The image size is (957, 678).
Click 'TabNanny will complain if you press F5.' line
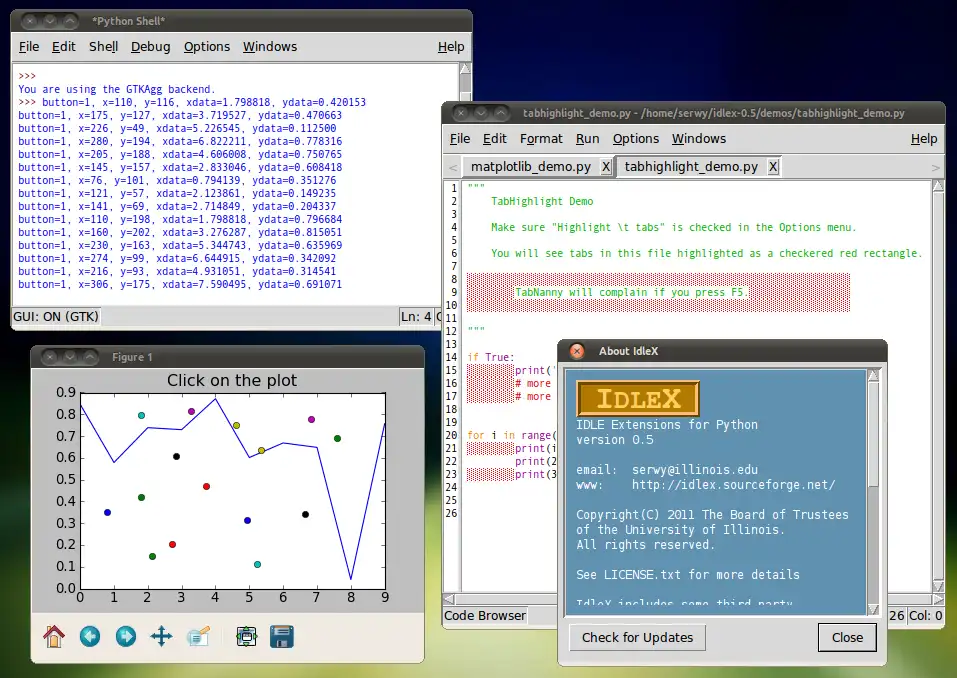(x=631, y=292)
